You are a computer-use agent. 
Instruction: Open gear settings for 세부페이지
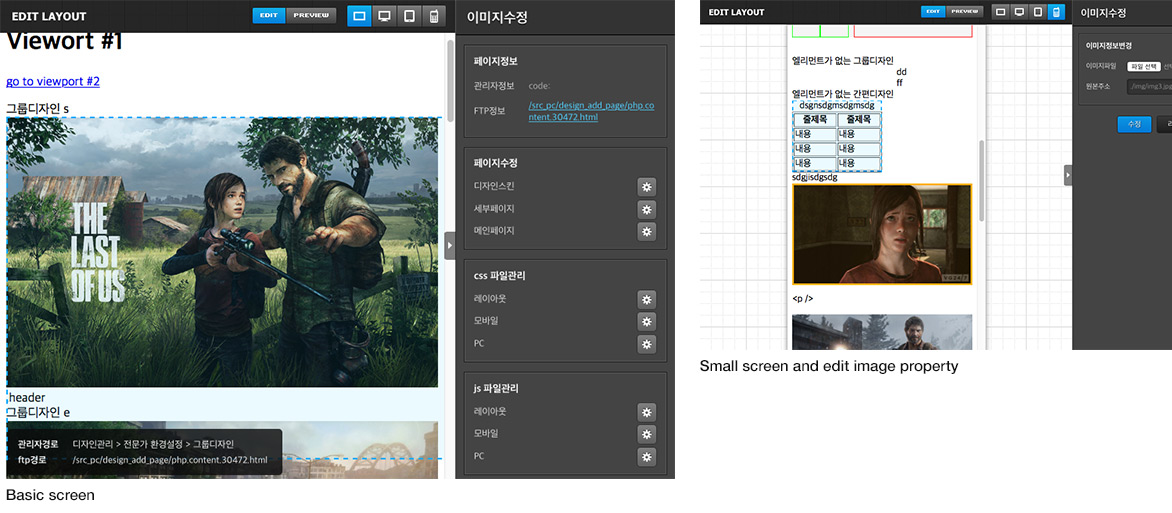[x=647, y=209]
